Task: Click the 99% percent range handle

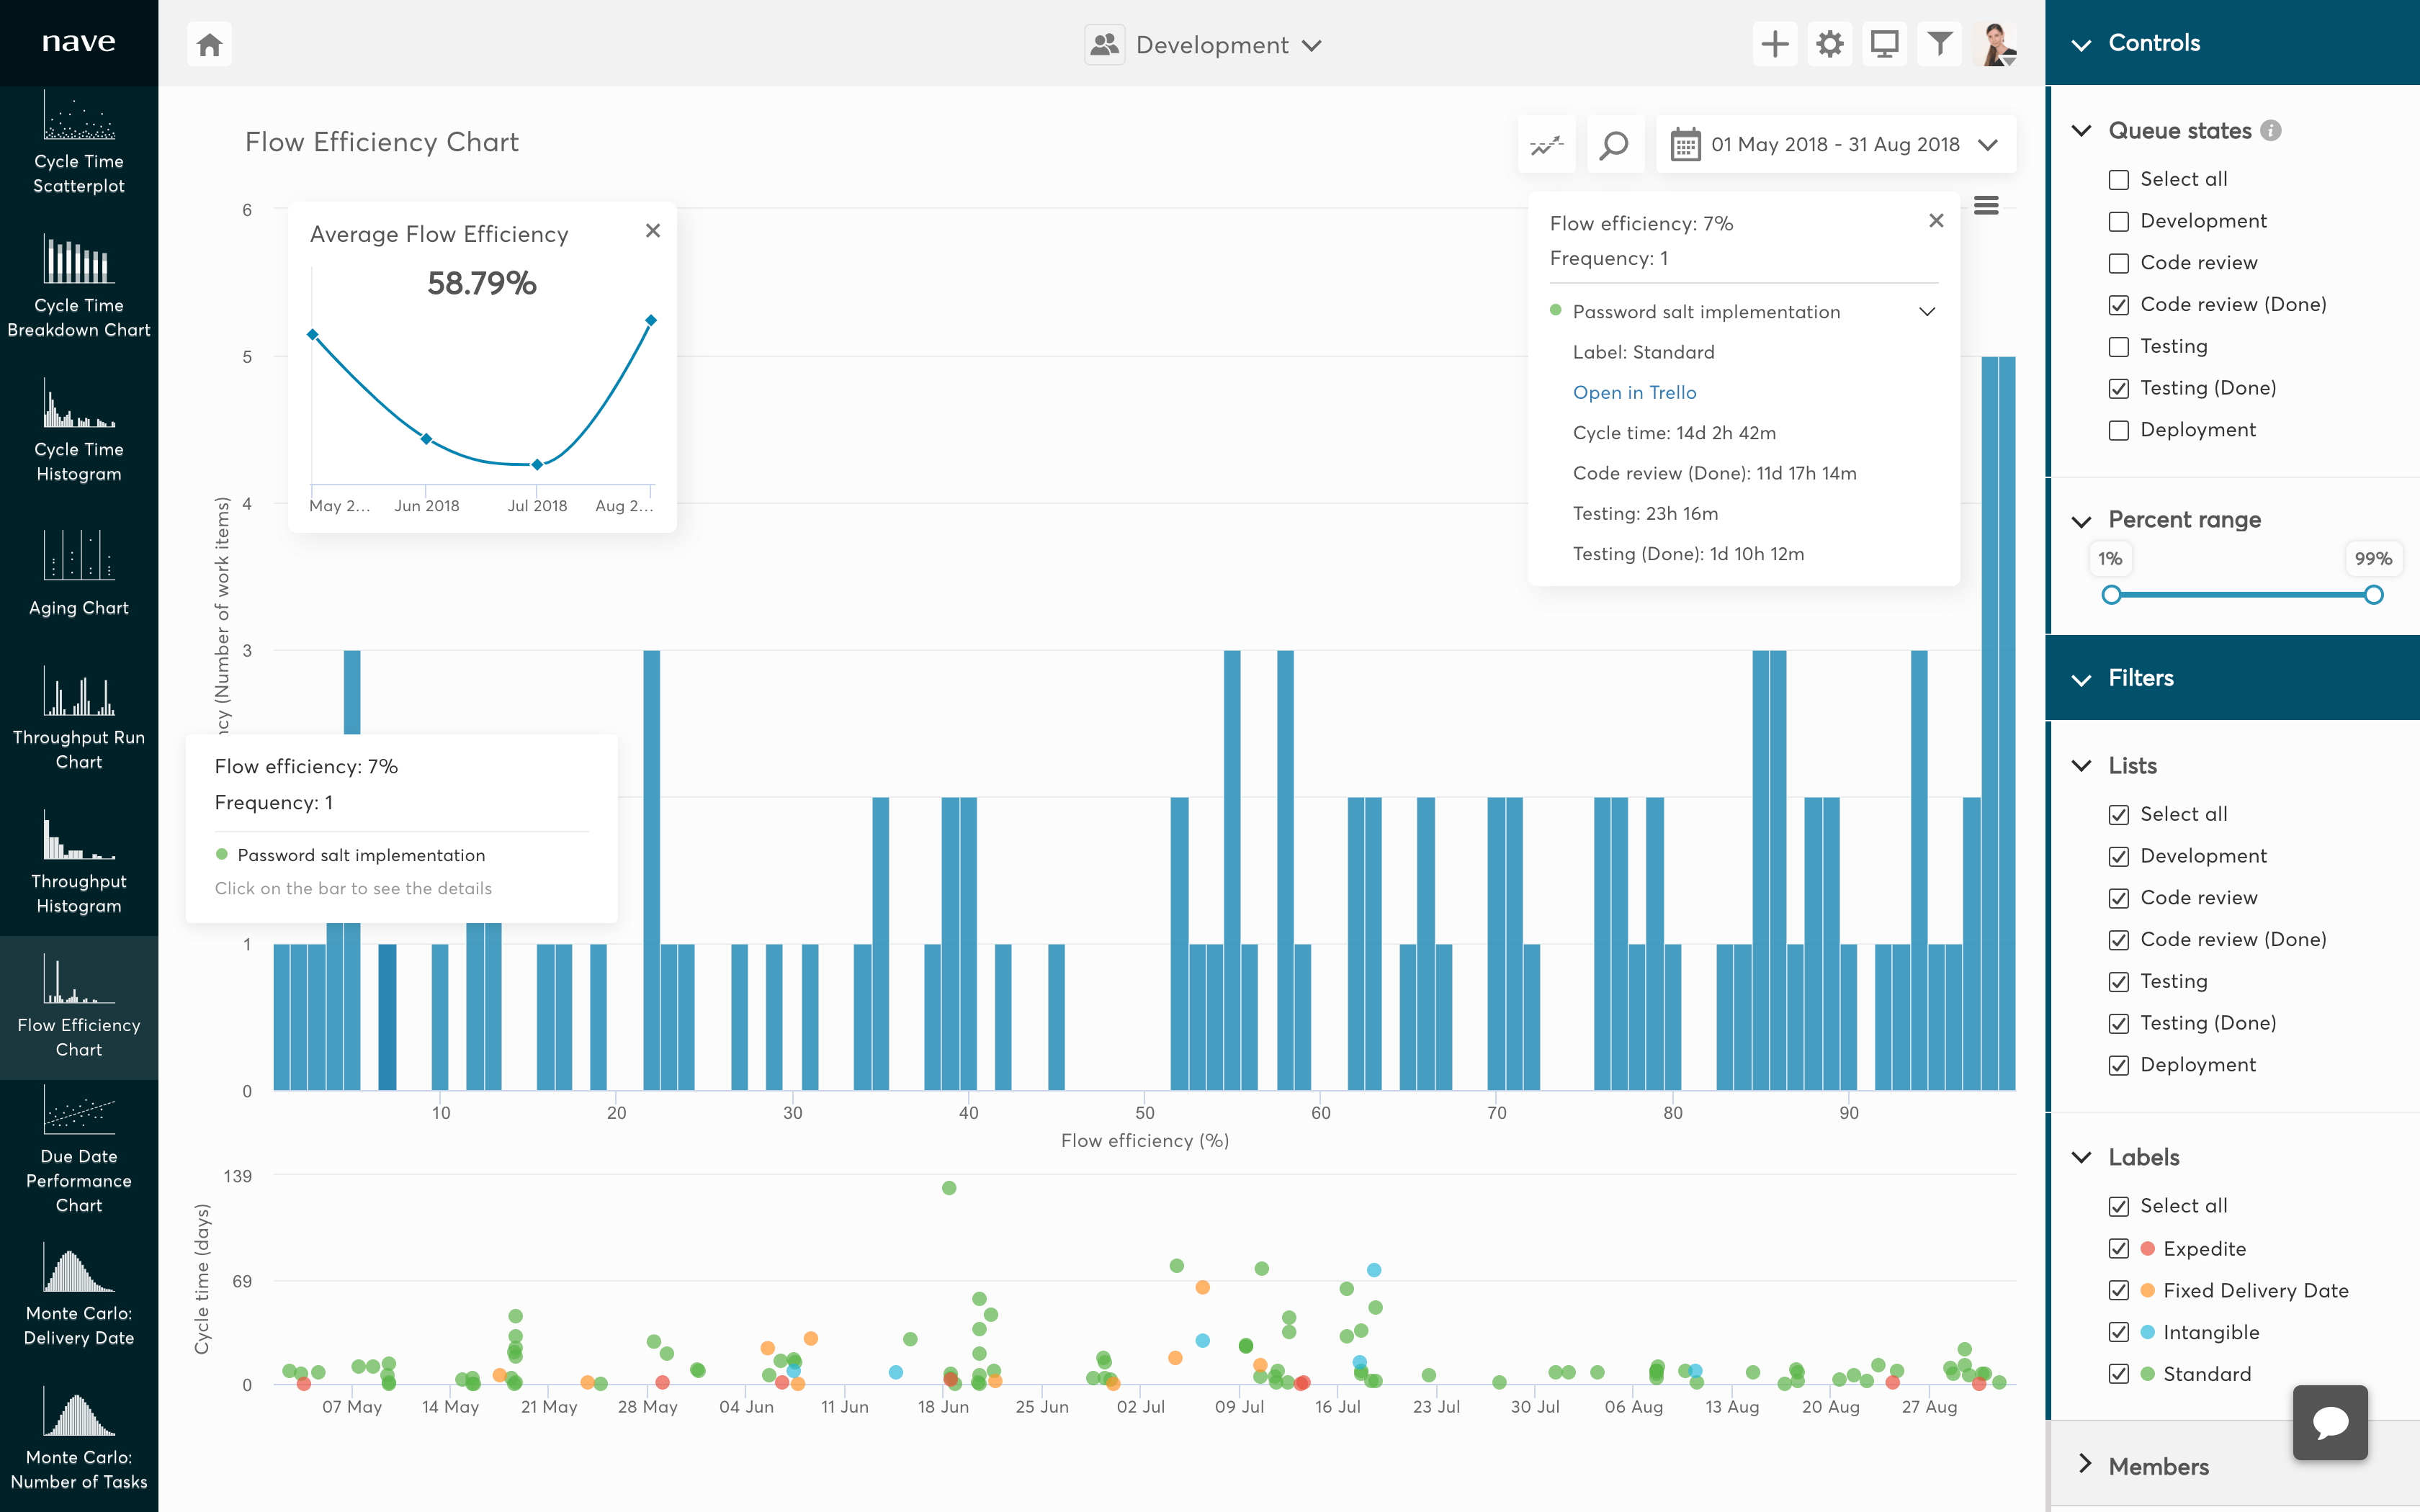Action: pyautogui.click(x=2373, y=596)
